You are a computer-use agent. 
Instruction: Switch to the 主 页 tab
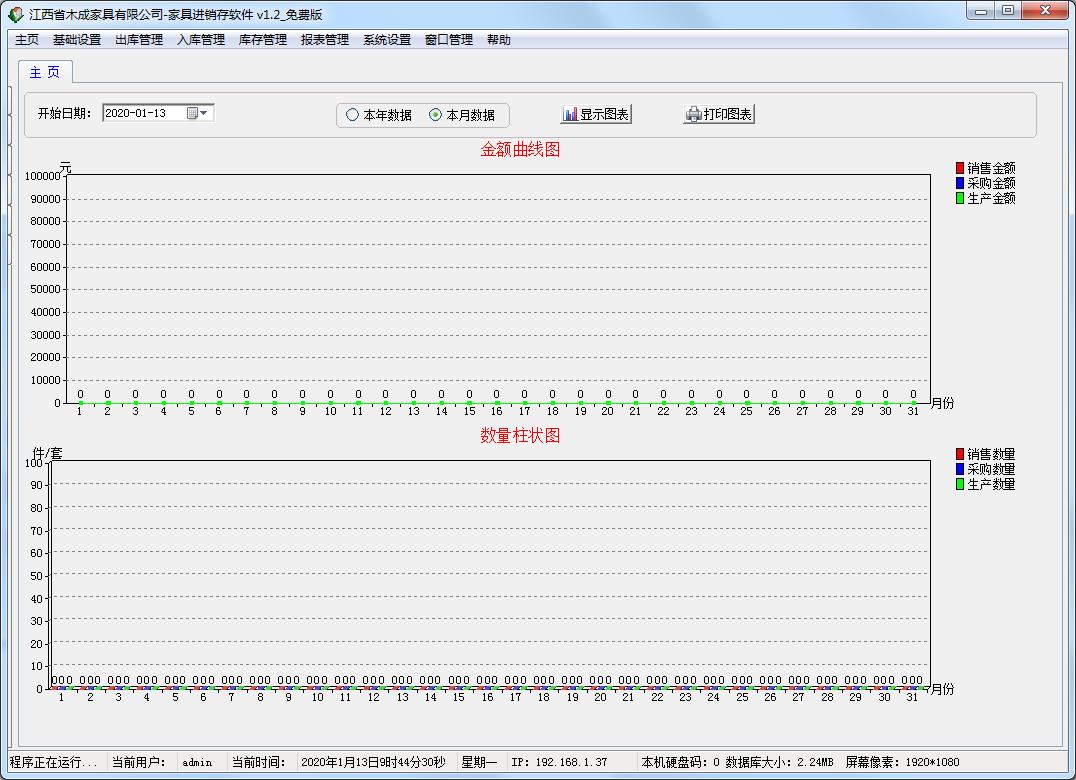tap(45, 72)
